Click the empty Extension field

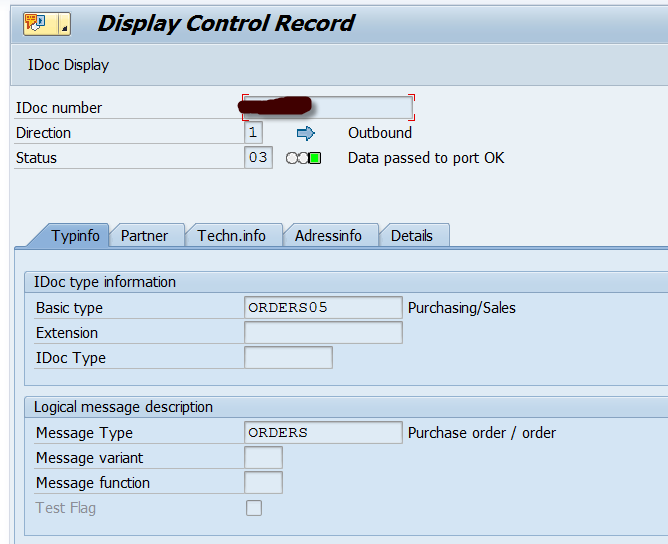click(323, 333)
